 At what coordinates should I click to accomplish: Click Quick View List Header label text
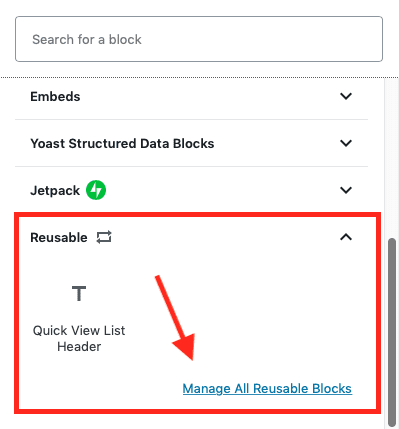79,338
